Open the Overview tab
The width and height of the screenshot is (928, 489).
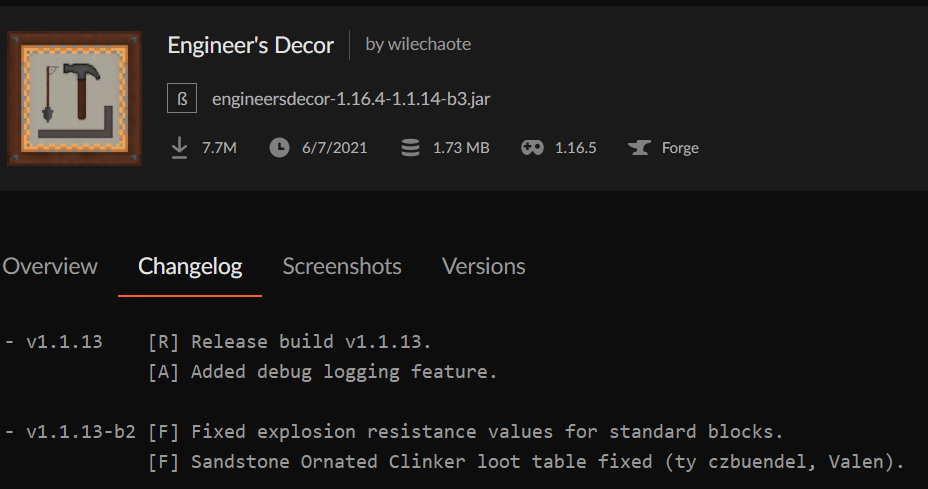pos(50,267)
